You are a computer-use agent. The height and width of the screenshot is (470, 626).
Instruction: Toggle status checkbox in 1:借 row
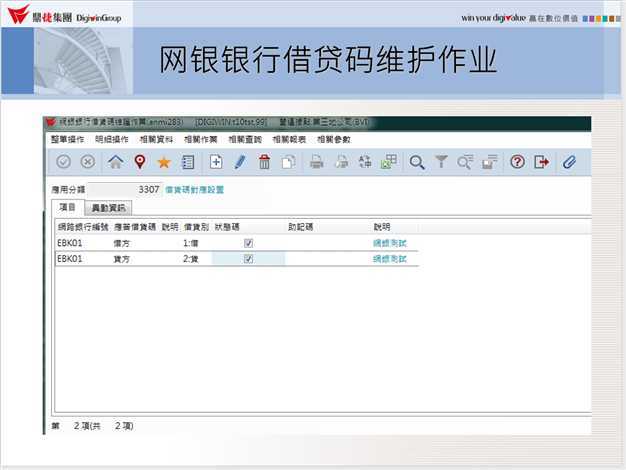(248, 243)
